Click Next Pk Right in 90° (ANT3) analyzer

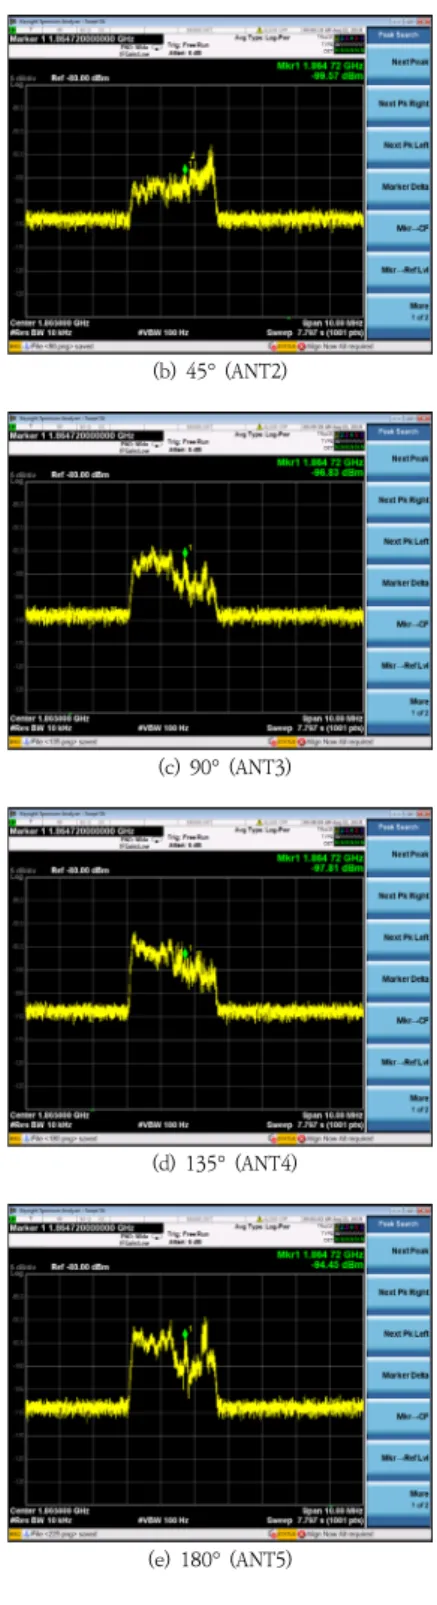pyautogui.click(x=399, y=499)
